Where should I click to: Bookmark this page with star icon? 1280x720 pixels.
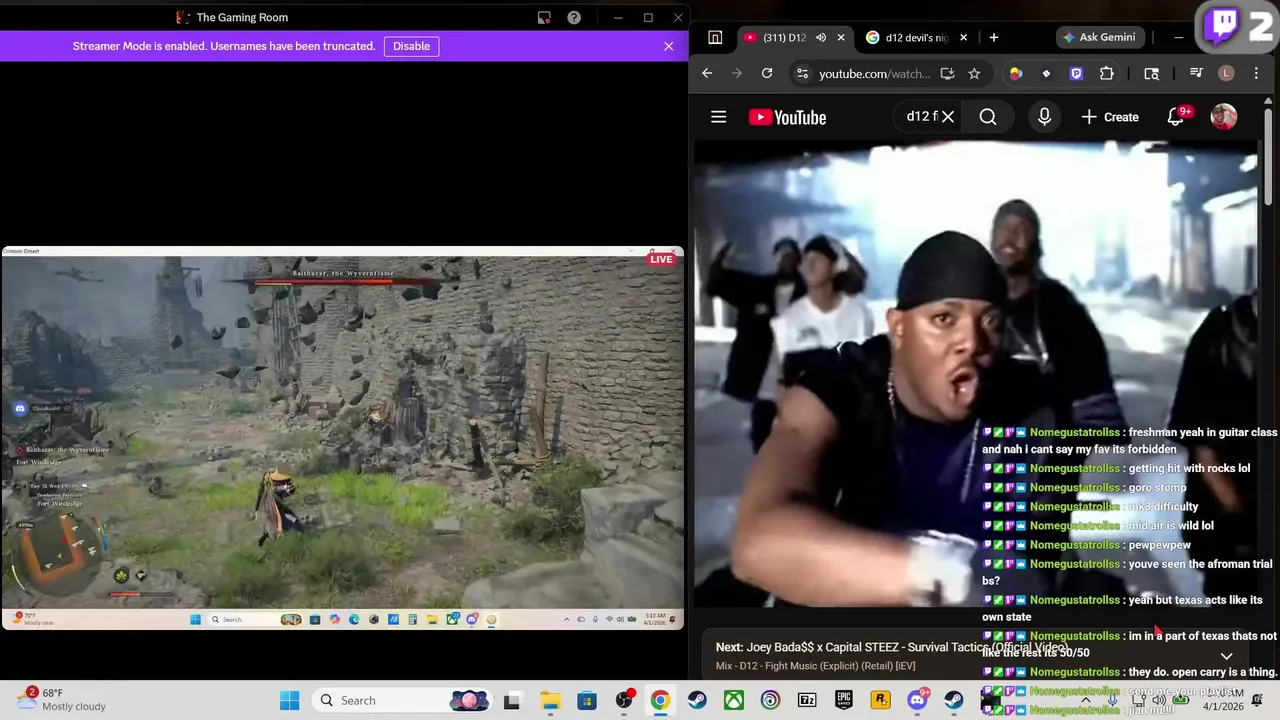coord(974,73)
